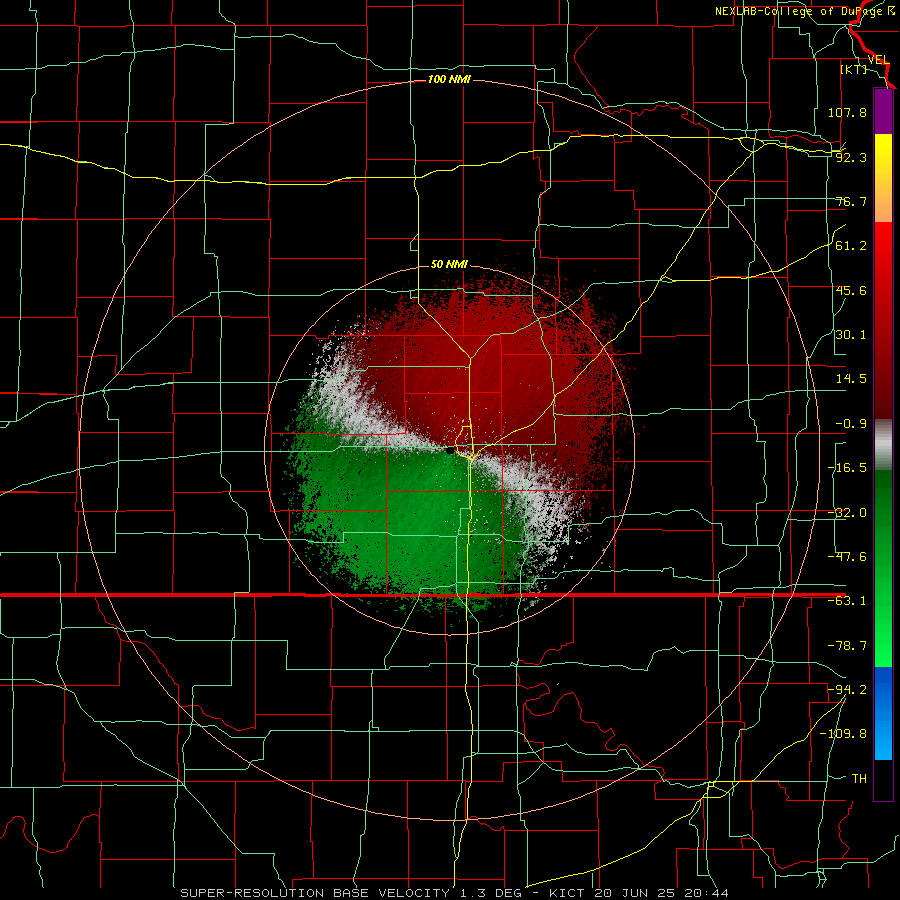The width and height of the screenshot is (900, 900).
Task: Click the purple segment of velocity color bar
Action: (x=883, y=111)
